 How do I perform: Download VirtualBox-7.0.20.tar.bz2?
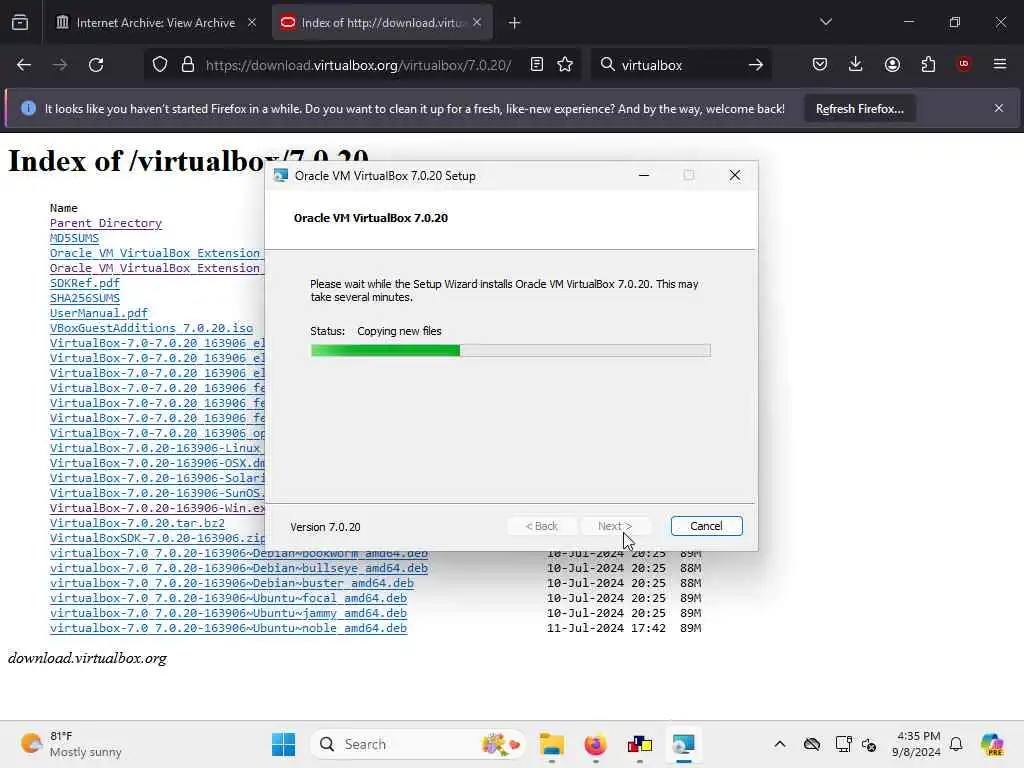pyautogui.click(x=137, y=524)
